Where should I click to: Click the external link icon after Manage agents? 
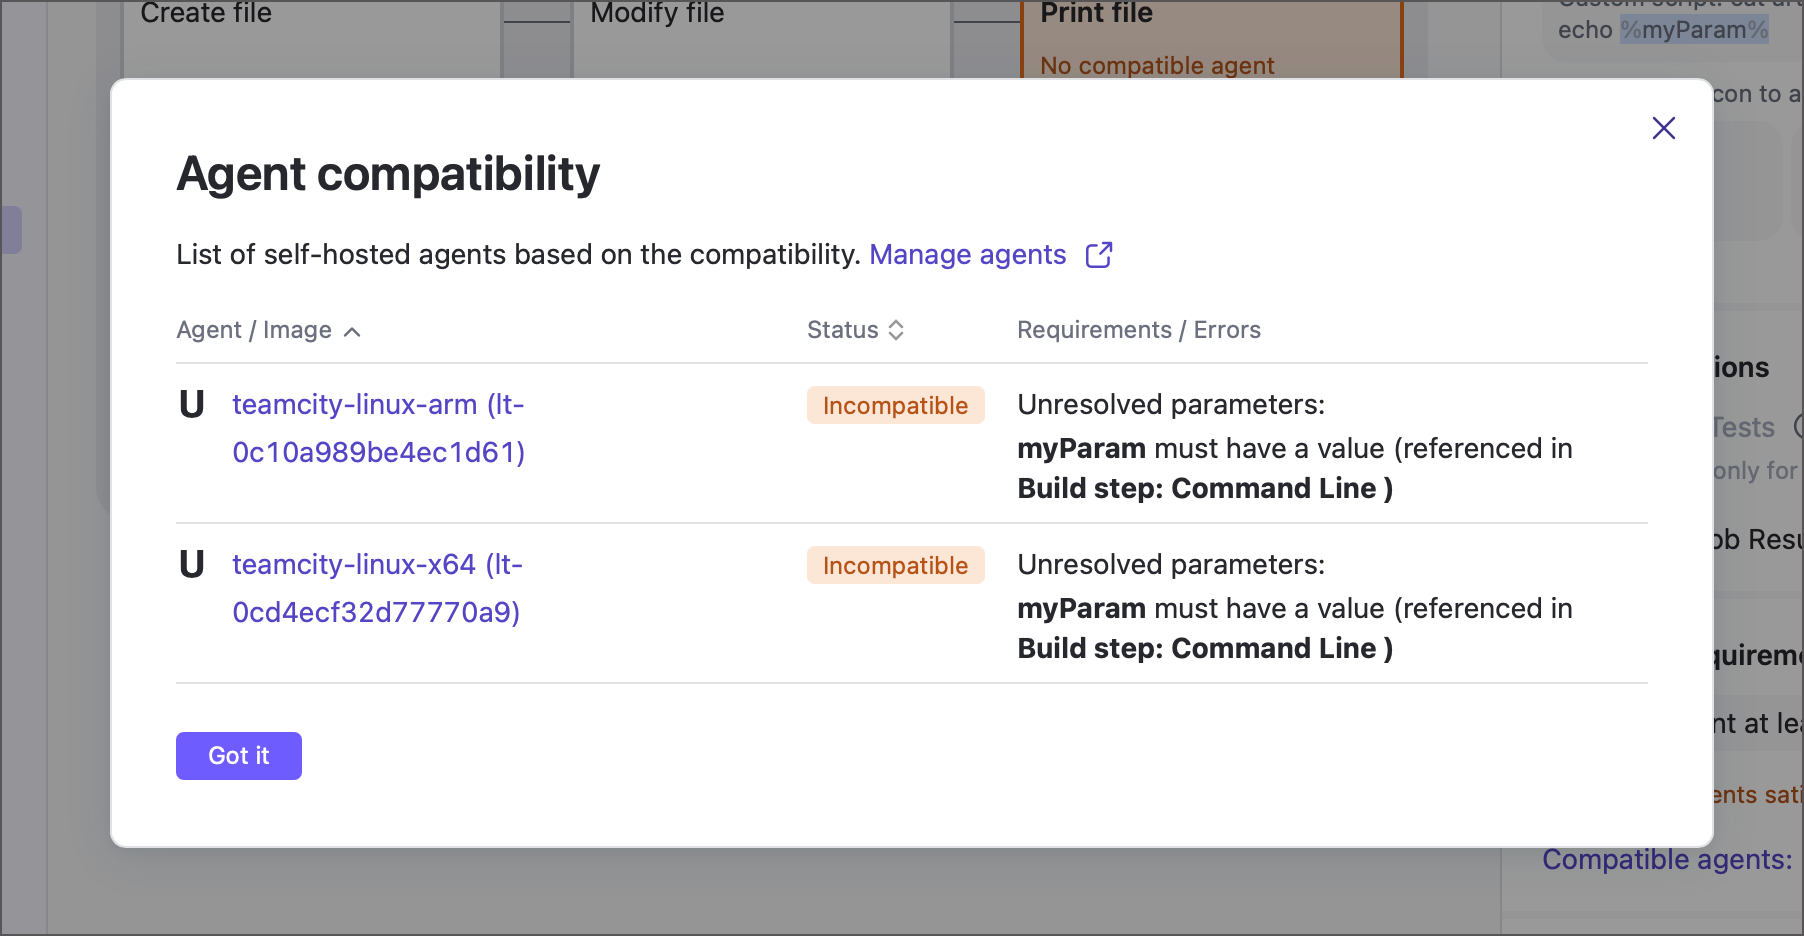(1099, 255)
